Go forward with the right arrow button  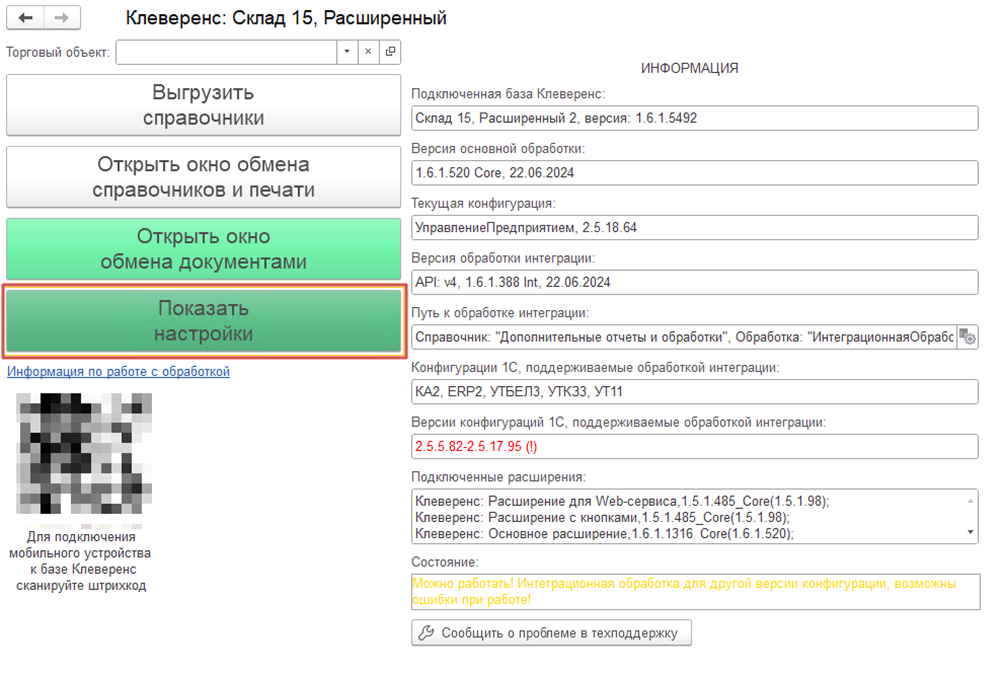(62, 17)
